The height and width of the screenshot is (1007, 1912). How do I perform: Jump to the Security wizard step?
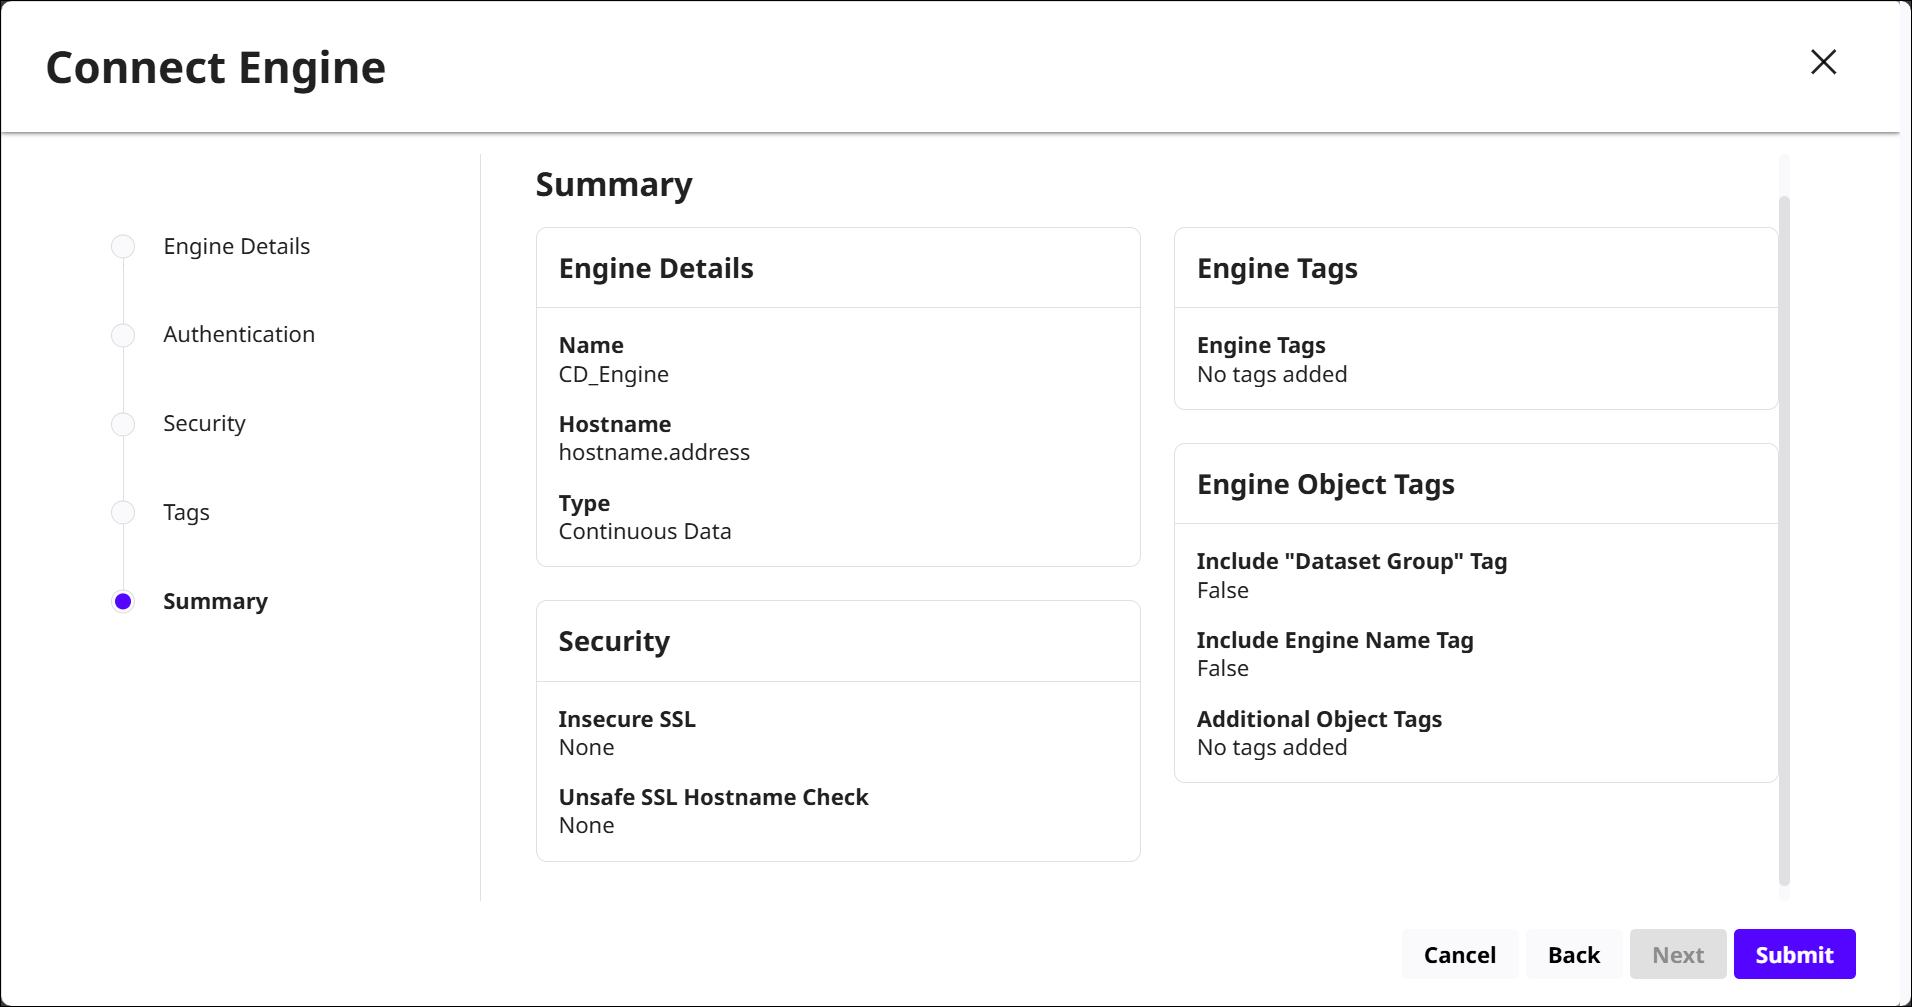point(204,424)
